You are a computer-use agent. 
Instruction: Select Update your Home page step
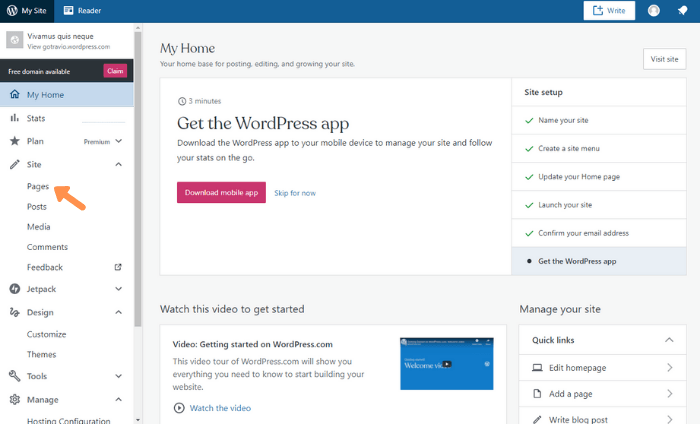click(x=599, y=177)
